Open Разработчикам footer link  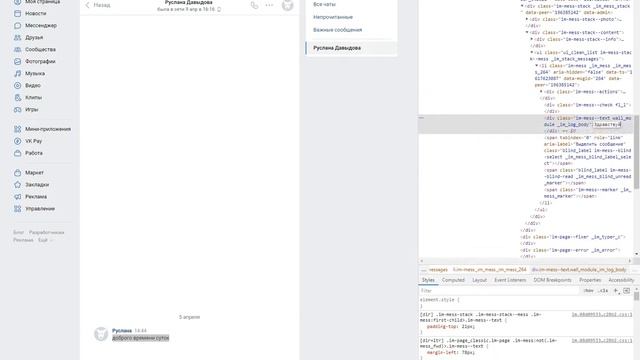click(x=47, y=232)
